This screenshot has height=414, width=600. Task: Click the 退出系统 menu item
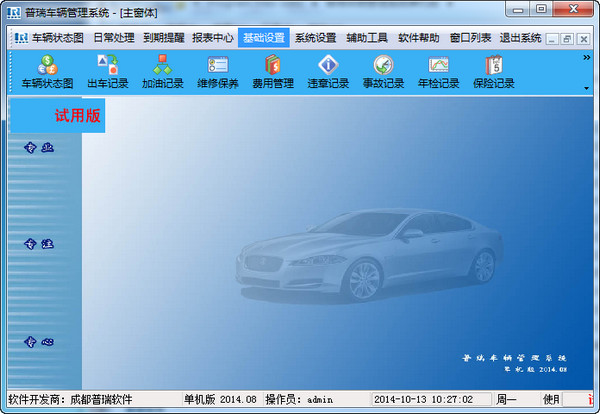[x=520, y=38]
